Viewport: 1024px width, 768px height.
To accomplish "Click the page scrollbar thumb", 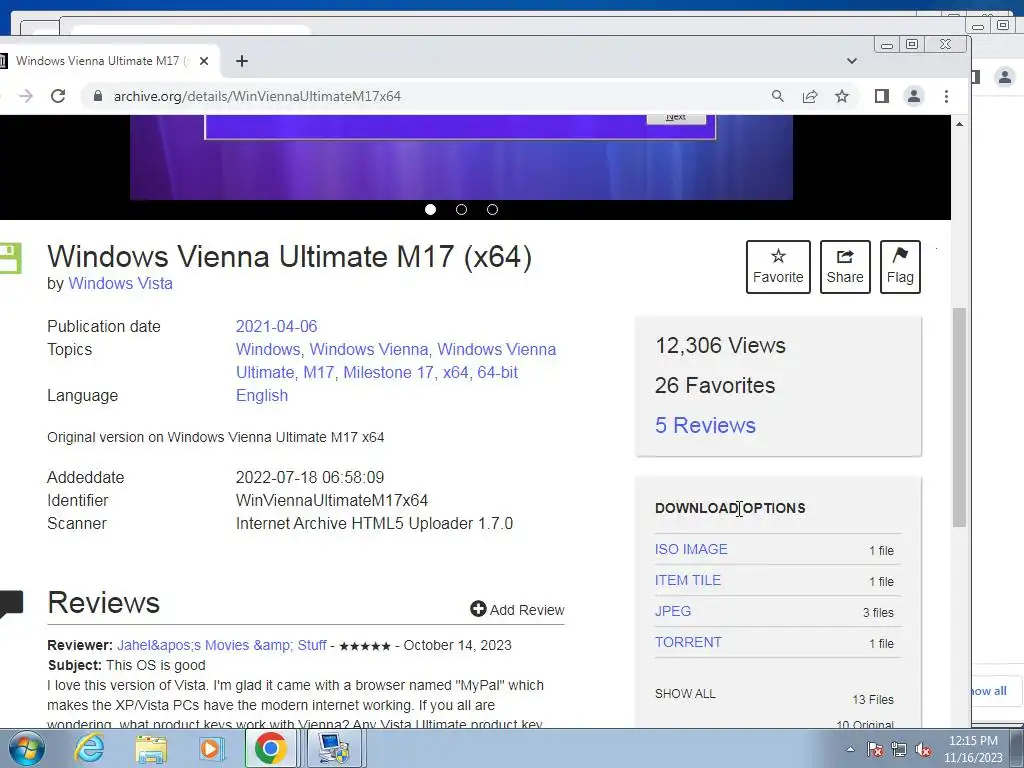I will pyautogui.click(x=959, y=417).
